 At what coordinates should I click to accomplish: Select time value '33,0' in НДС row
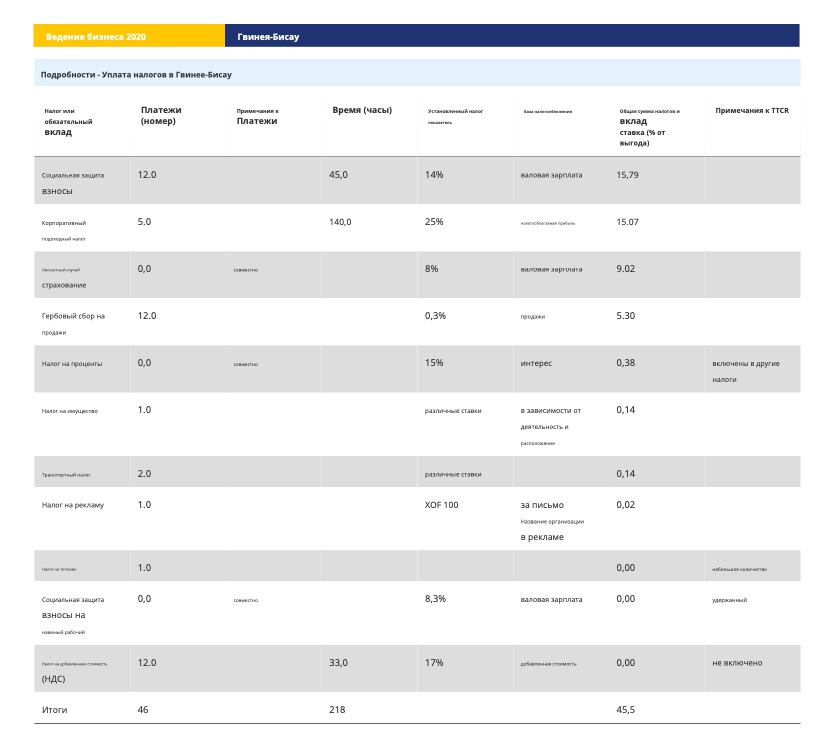pos(338,663)
